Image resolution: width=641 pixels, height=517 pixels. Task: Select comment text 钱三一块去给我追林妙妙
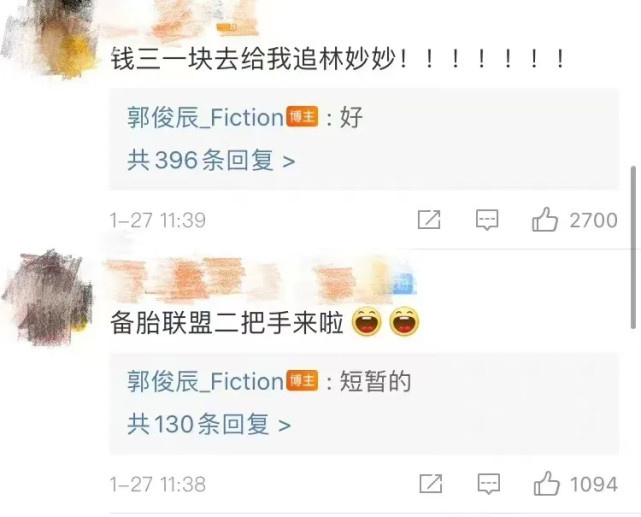[x=253, y=59]
